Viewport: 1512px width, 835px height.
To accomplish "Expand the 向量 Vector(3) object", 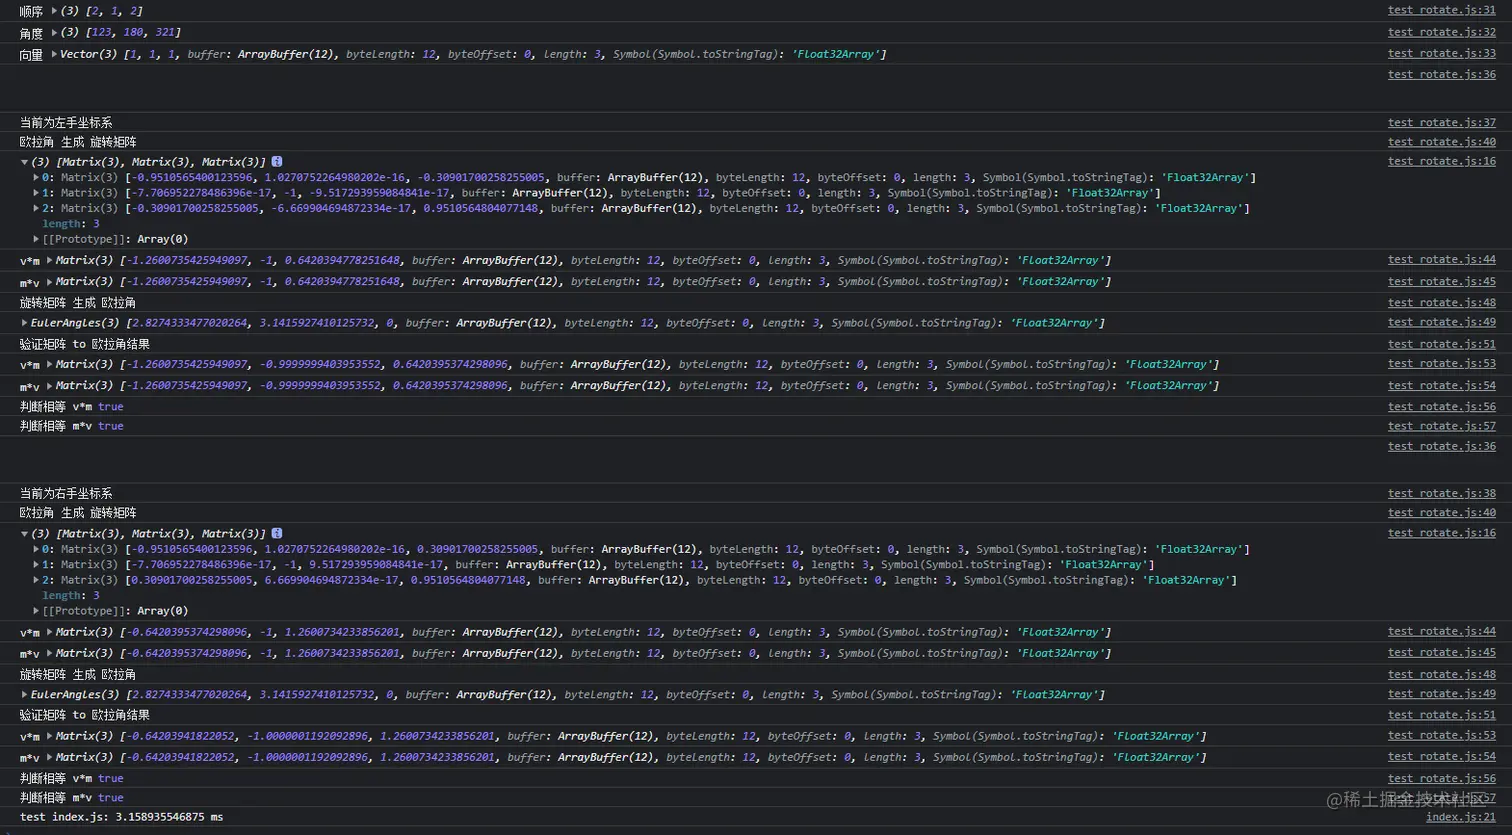I will pos(54,54).
